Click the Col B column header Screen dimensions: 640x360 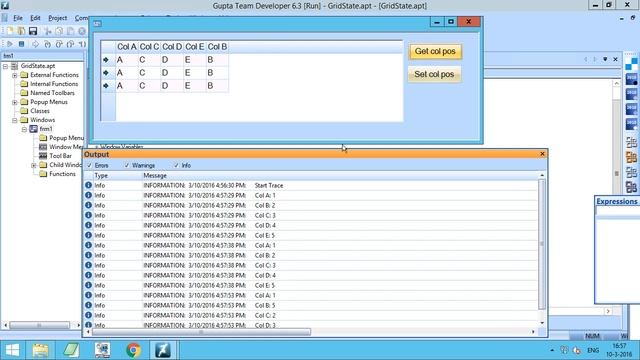pos(217,47)
